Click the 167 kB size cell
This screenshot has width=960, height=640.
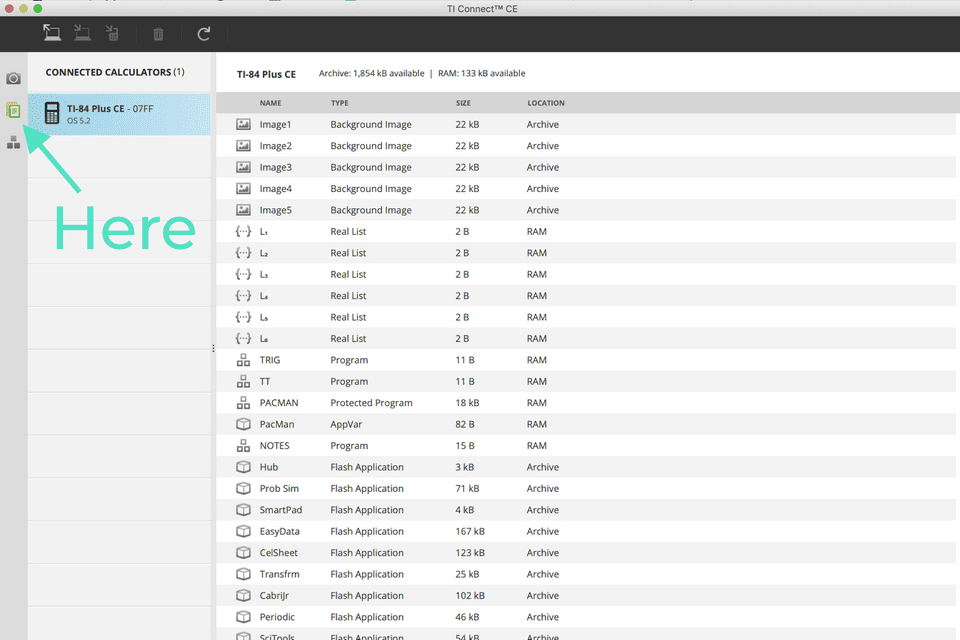pos(470,531)
